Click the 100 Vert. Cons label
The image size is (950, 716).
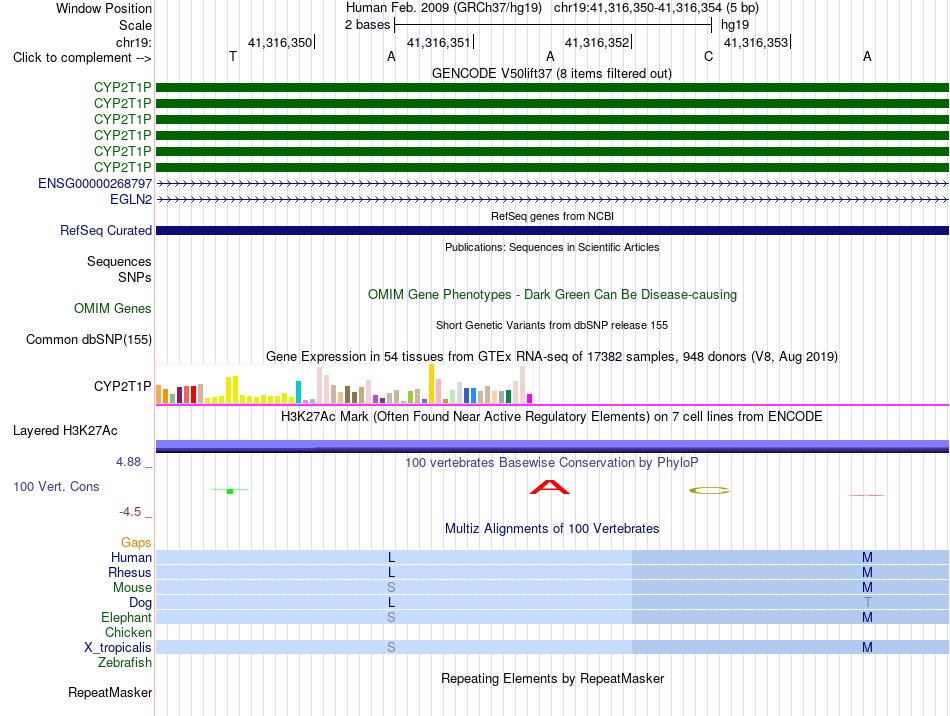coord(56,486)
